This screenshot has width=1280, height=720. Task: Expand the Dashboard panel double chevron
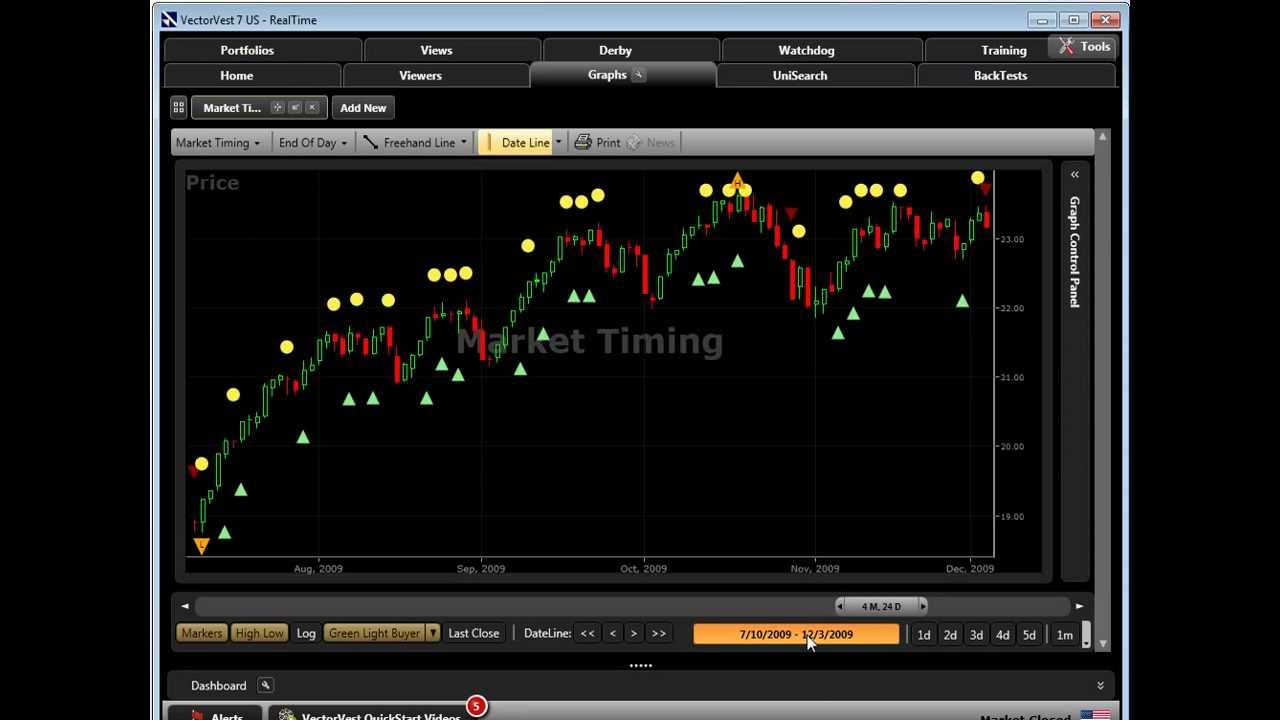1100,686
